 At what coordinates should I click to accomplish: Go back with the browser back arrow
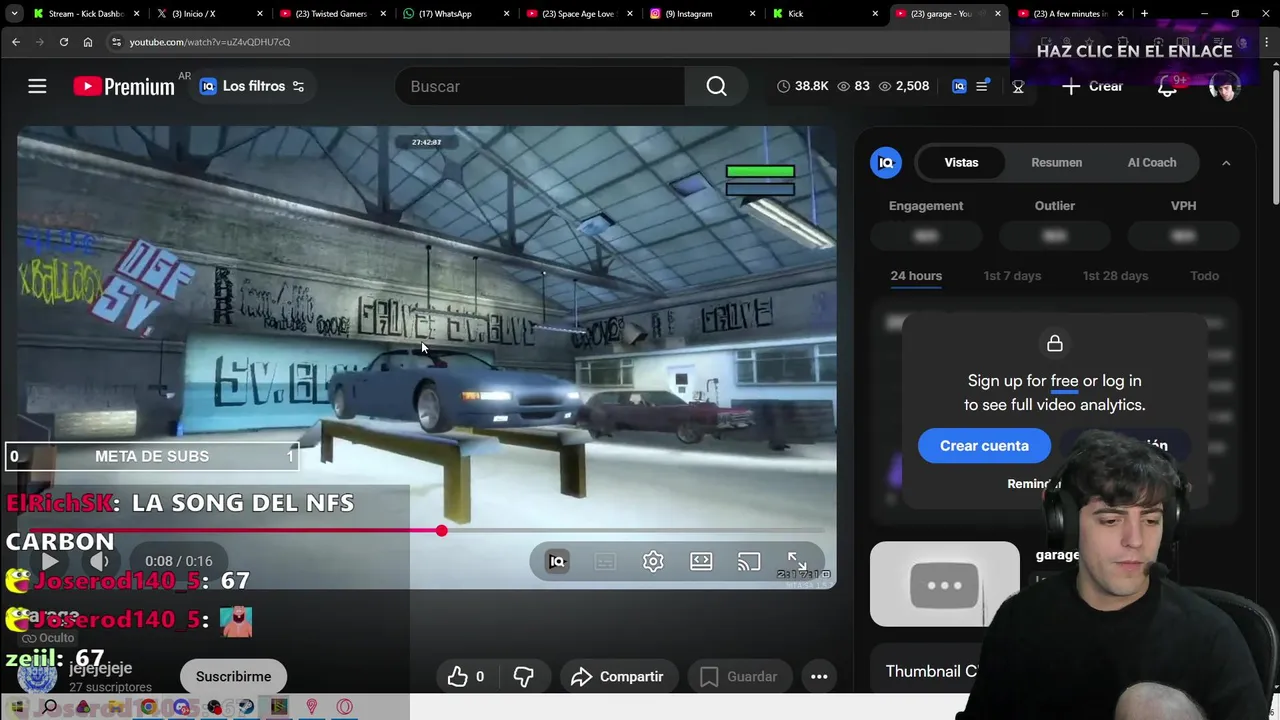click(x=16, y=42)
